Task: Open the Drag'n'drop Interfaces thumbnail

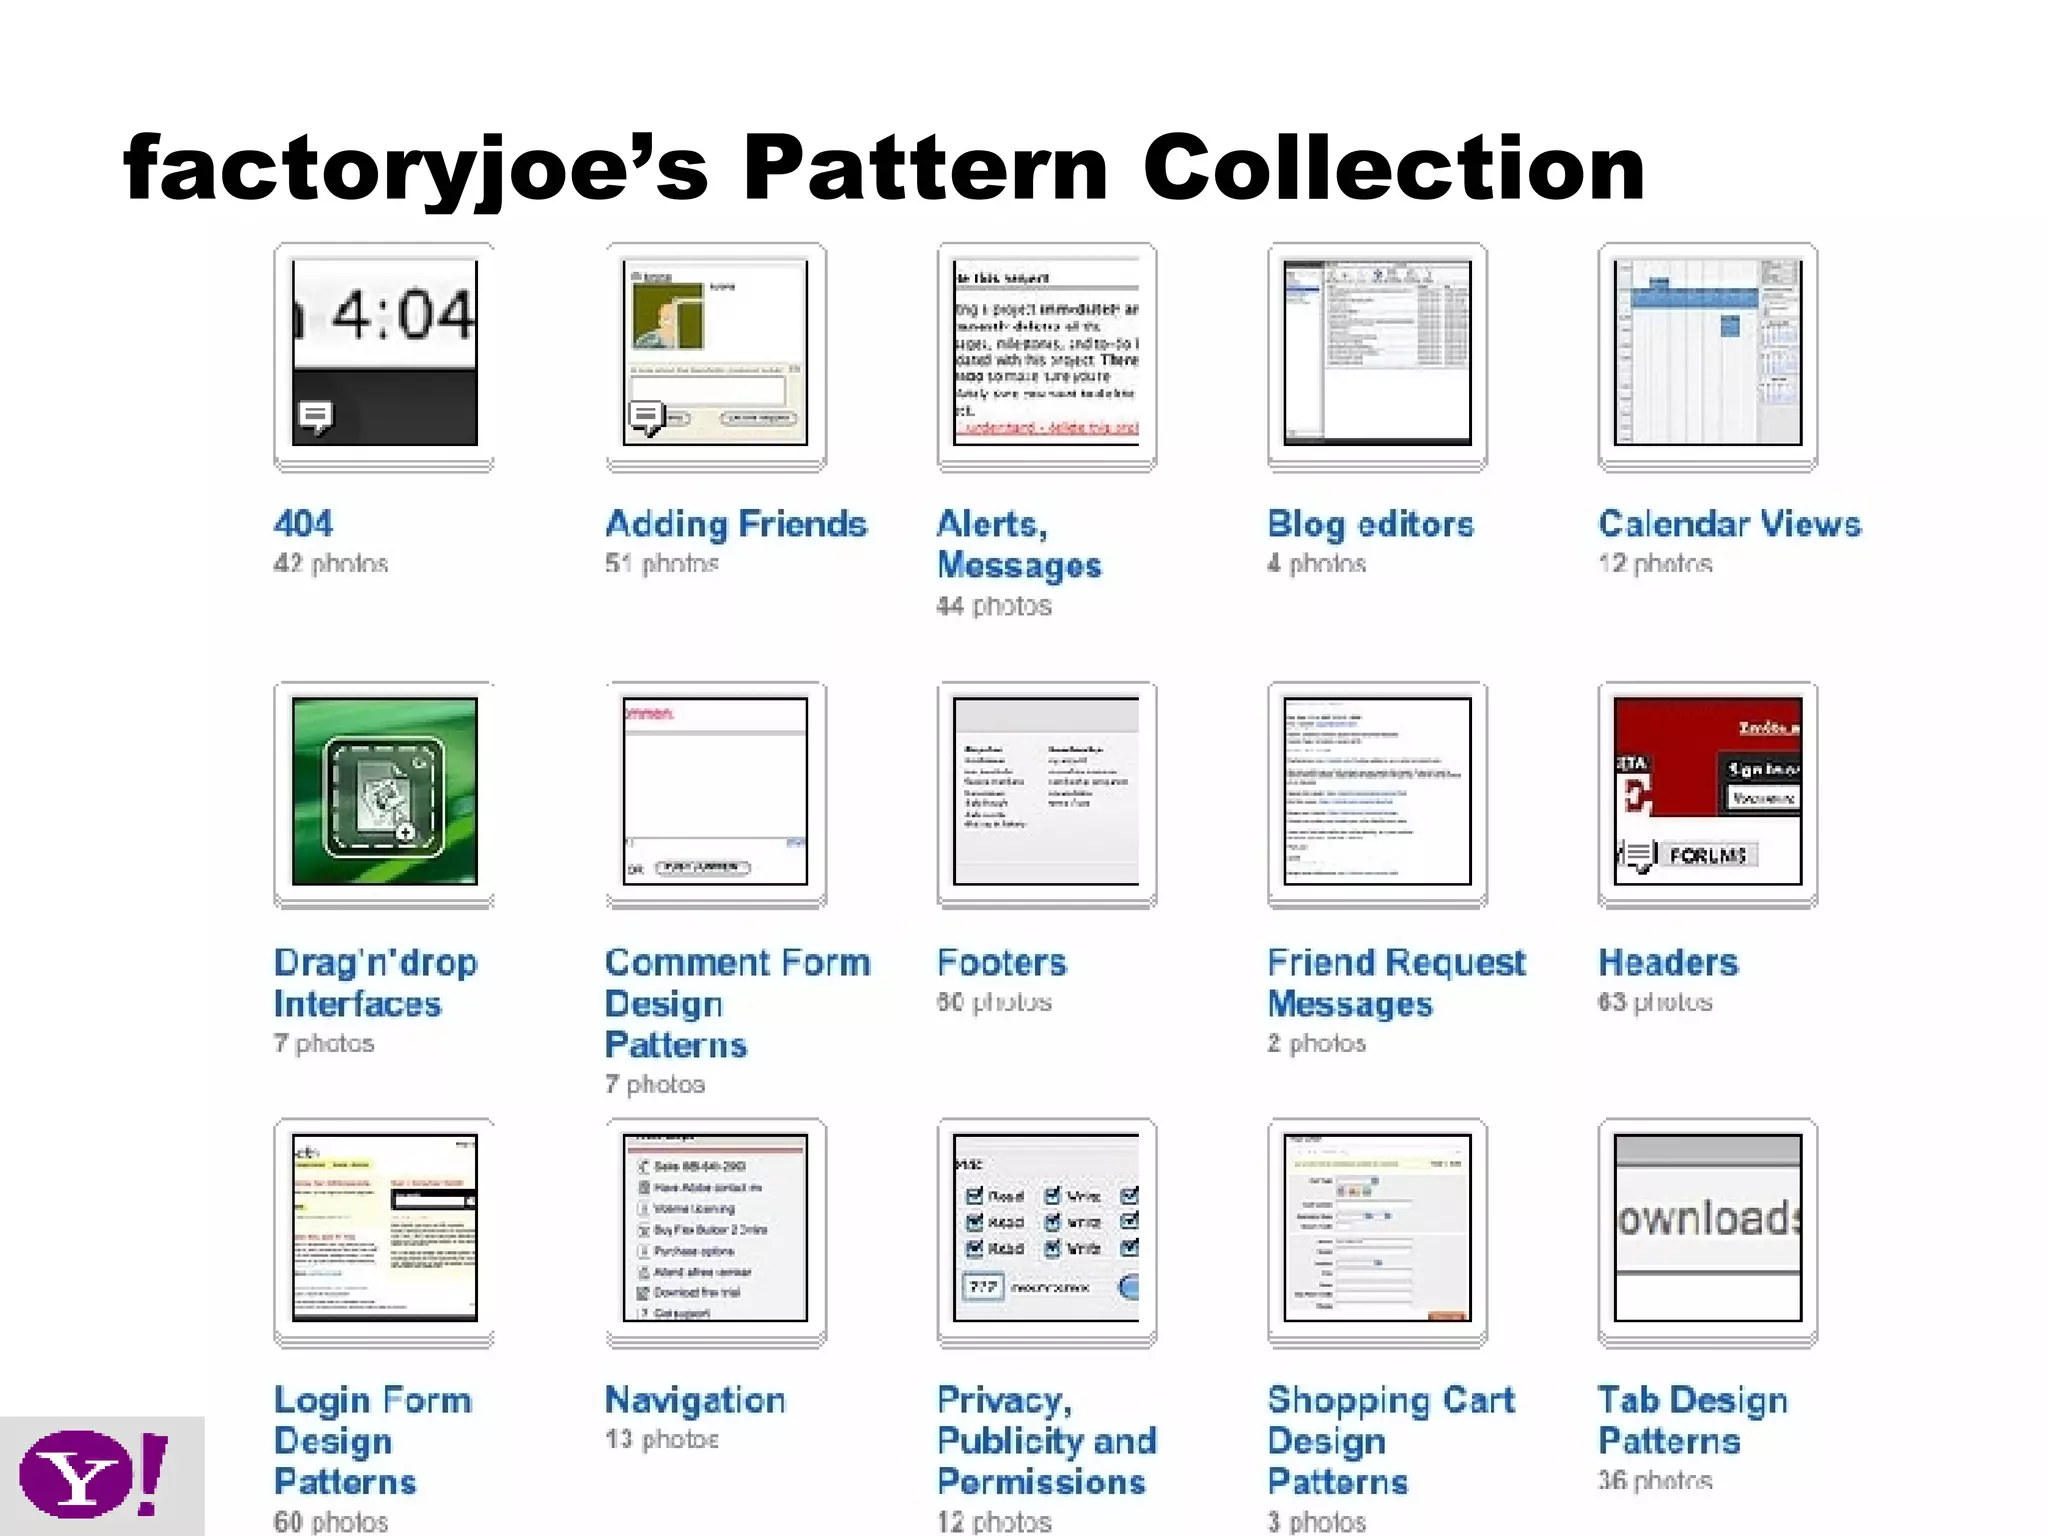Action: point(384,794)
